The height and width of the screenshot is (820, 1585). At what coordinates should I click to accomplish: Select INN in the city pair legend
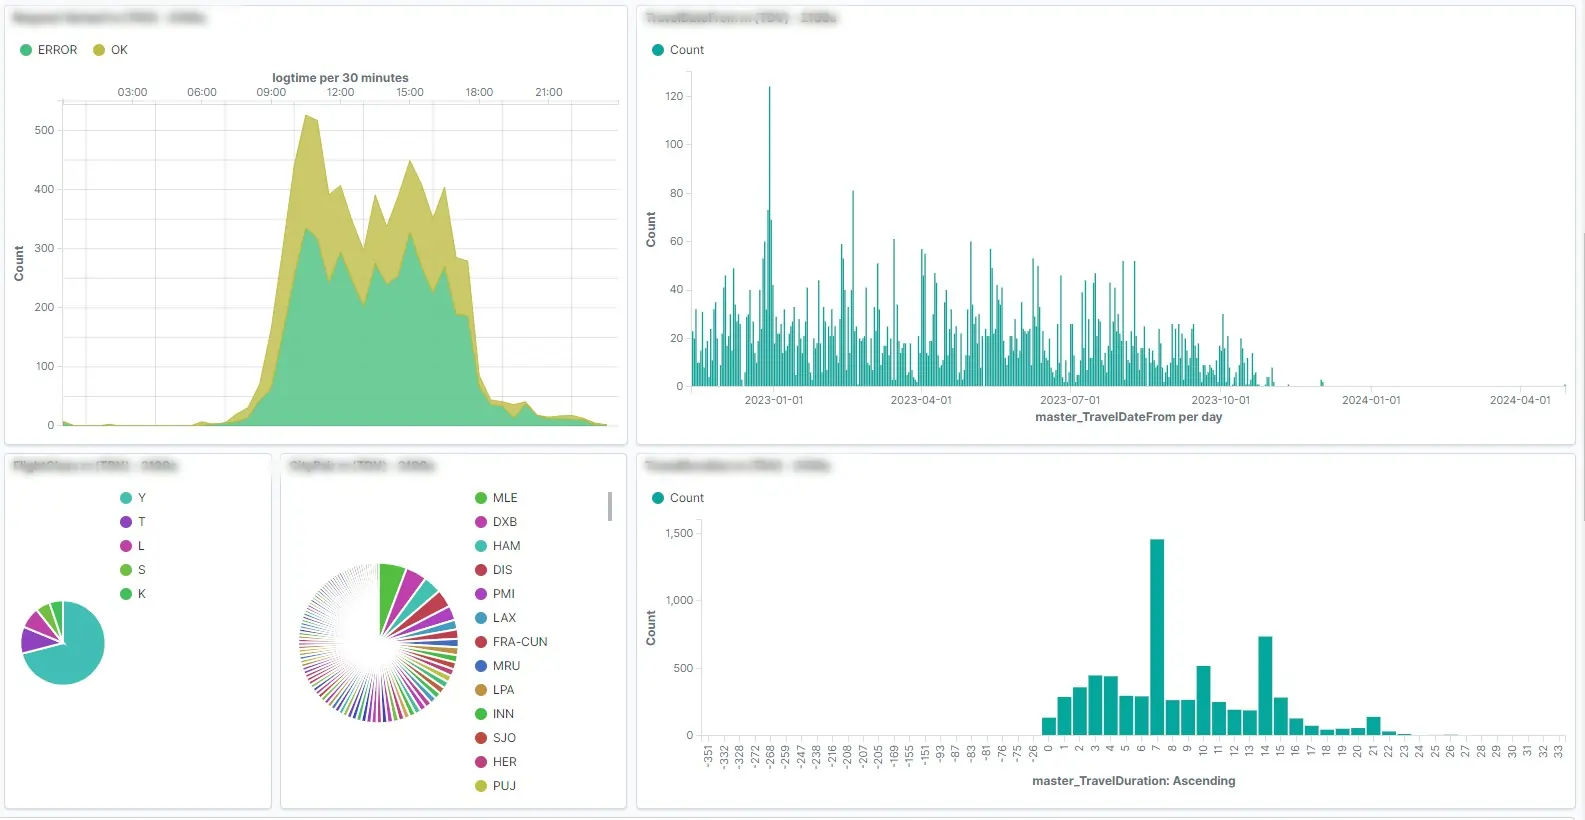[495, 714]
